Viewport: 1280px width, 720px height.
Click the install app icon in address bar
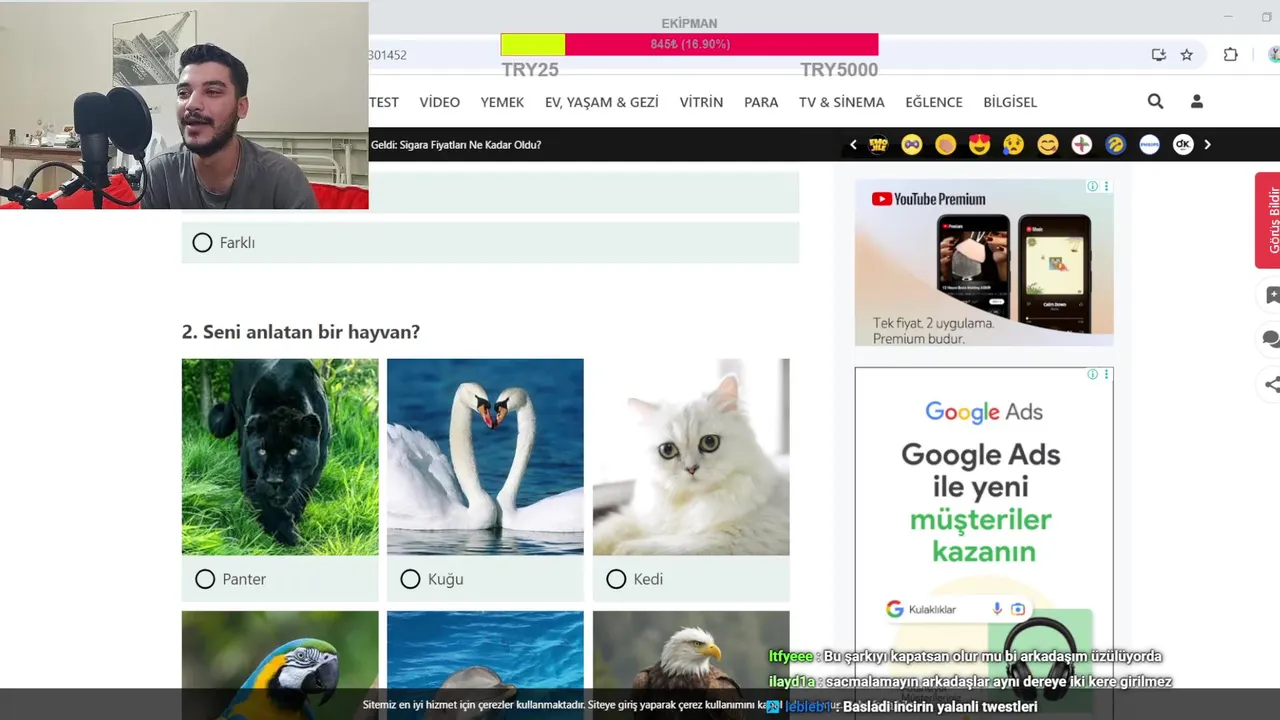tap(1158, 55)
